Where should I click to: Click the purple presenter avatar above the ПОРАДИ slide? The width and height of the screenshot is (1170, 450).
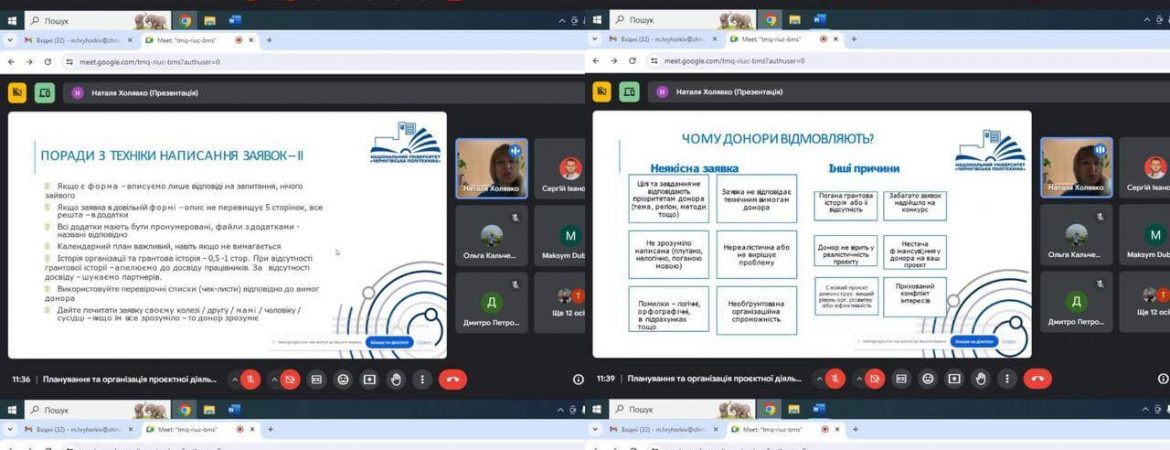77,93
